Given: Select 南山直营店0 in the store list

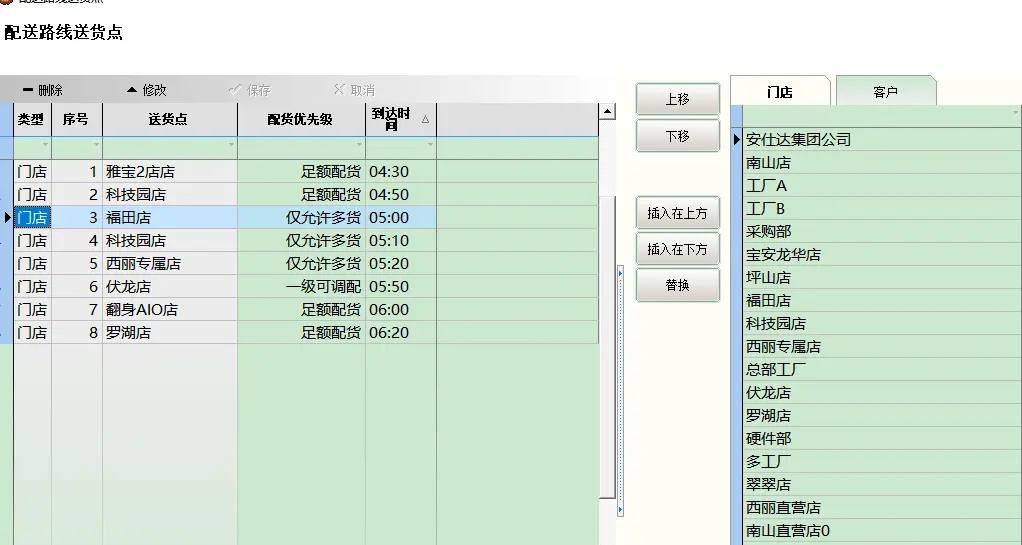Looking at the screenshot, I should click(883, 531).
